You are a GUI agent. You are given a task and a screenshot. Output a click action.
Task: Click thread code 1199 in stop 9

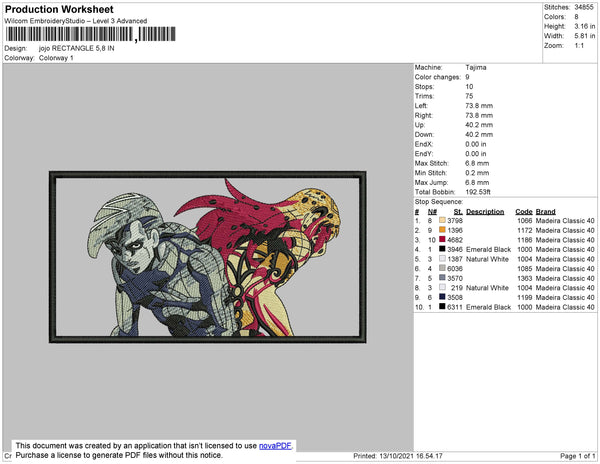pyautogui.click(x=525, y=297)
